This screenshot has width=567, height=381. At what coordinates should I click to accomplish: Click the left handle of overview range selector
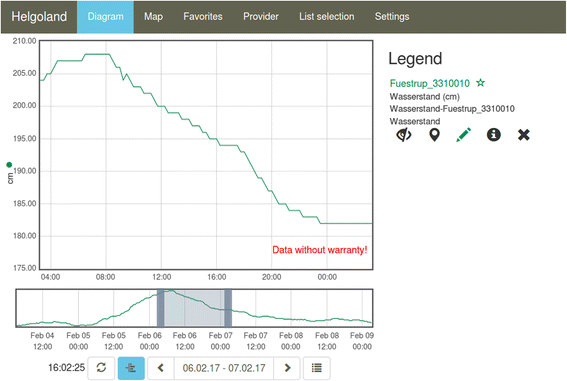coord(160,308)
